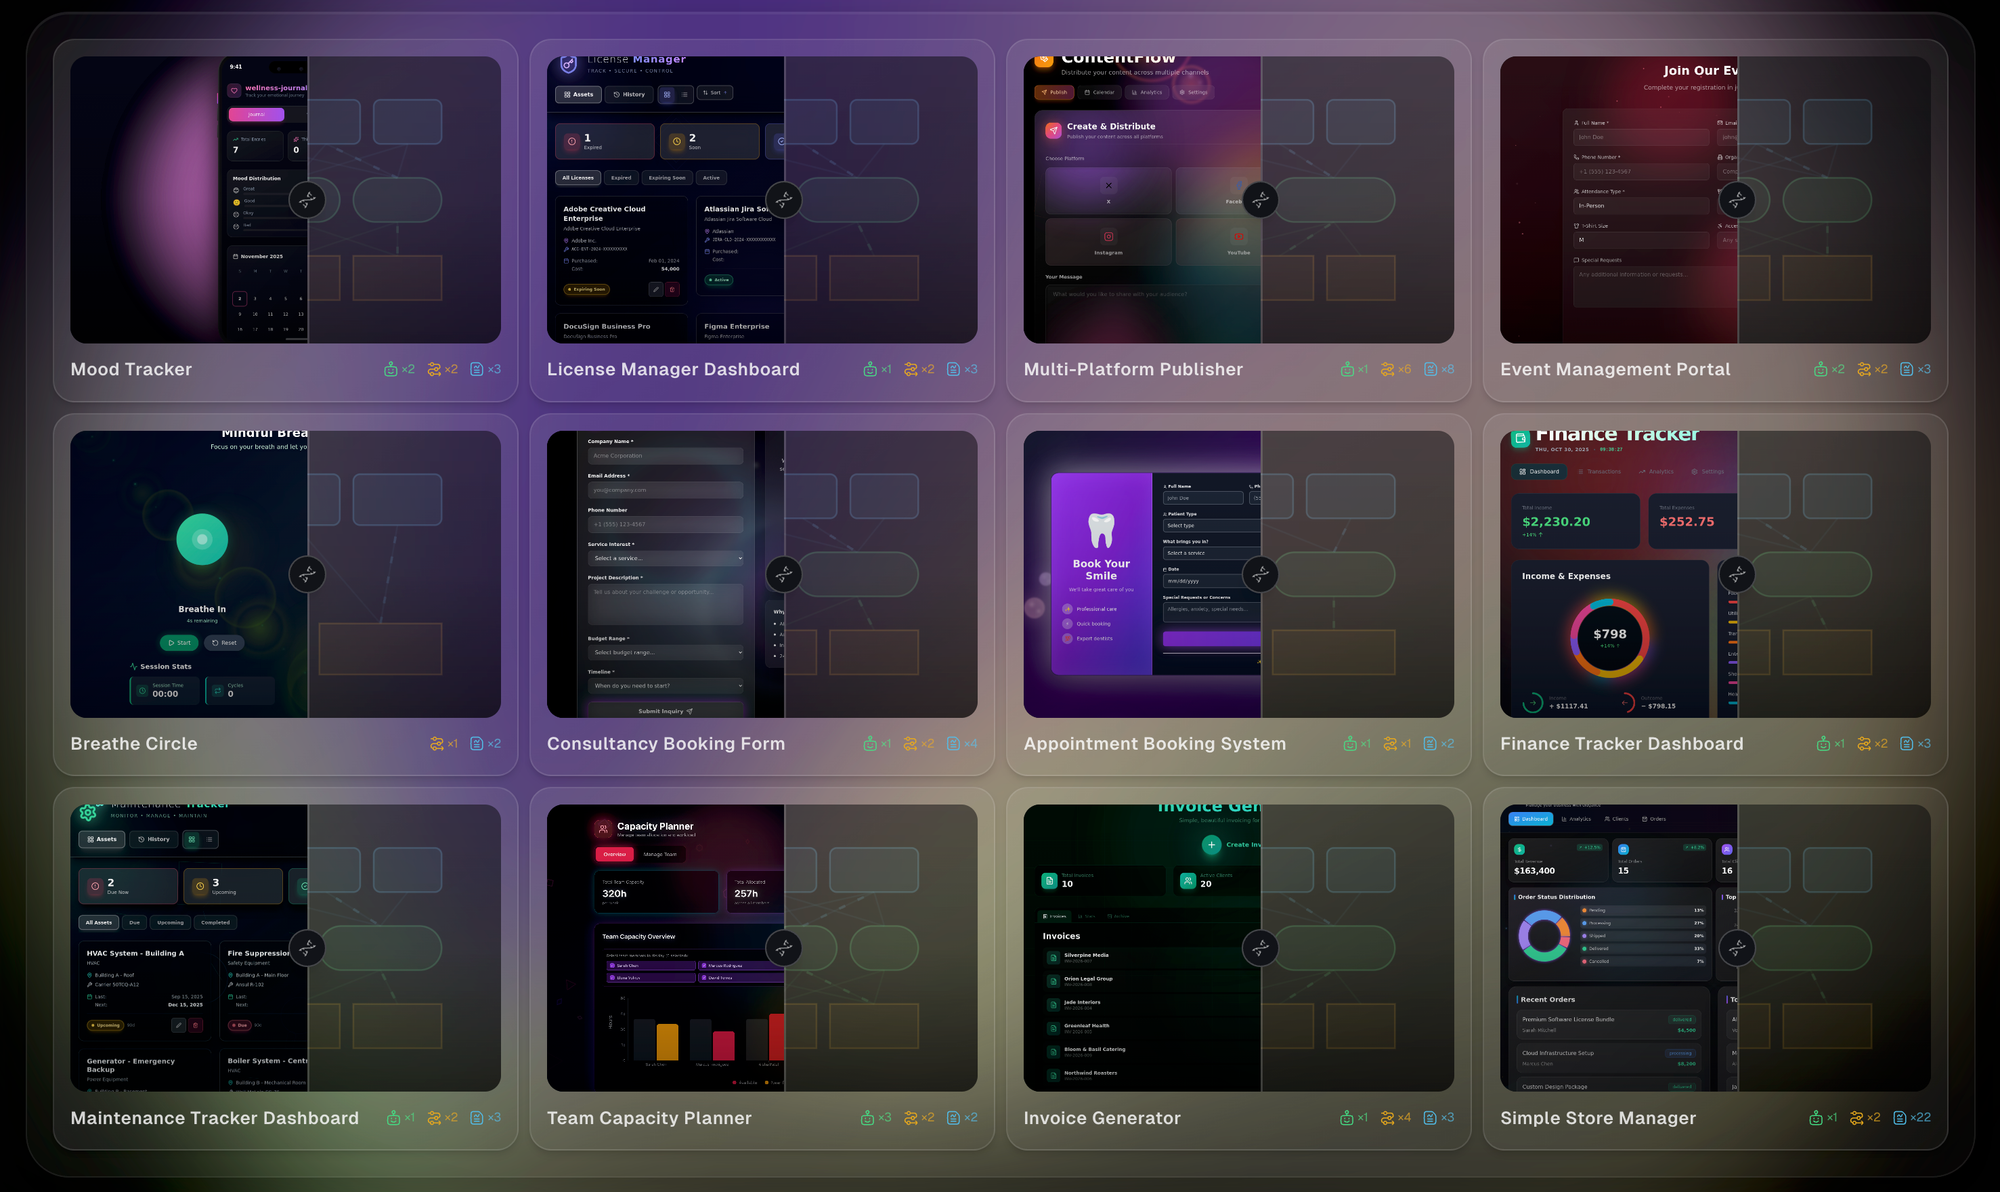Click the document pages icon on Multi-Platform Publisher card
Viewport: 2000px width, 1192px height.
click(x=1431, y=369)
